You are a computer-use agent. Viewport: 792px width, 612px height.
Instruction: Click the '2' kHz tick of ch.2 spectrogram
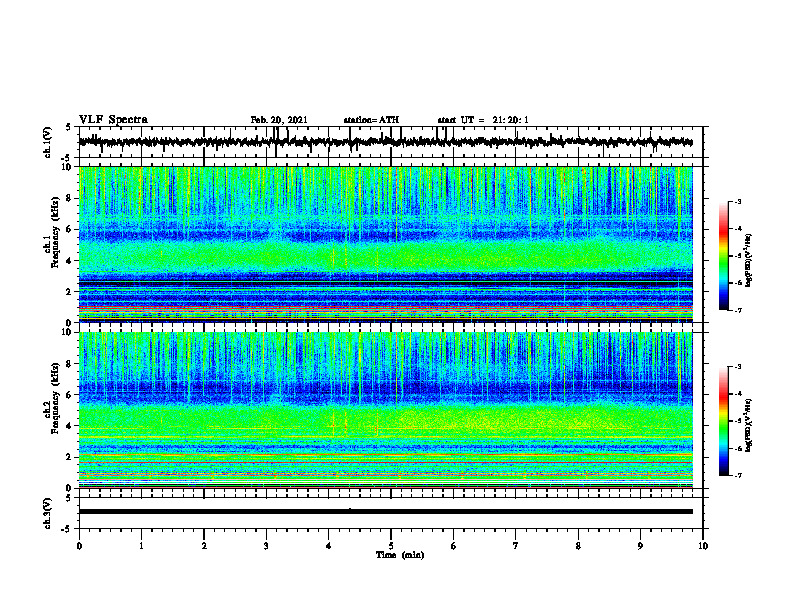coord(70,457)
